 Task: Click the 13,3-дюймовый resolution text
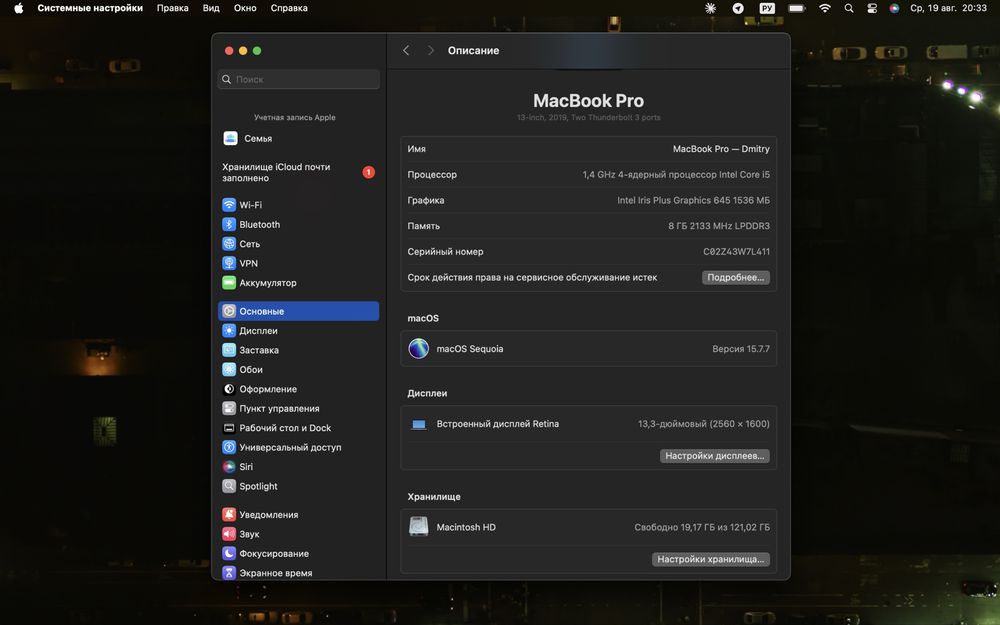(703, 424)
